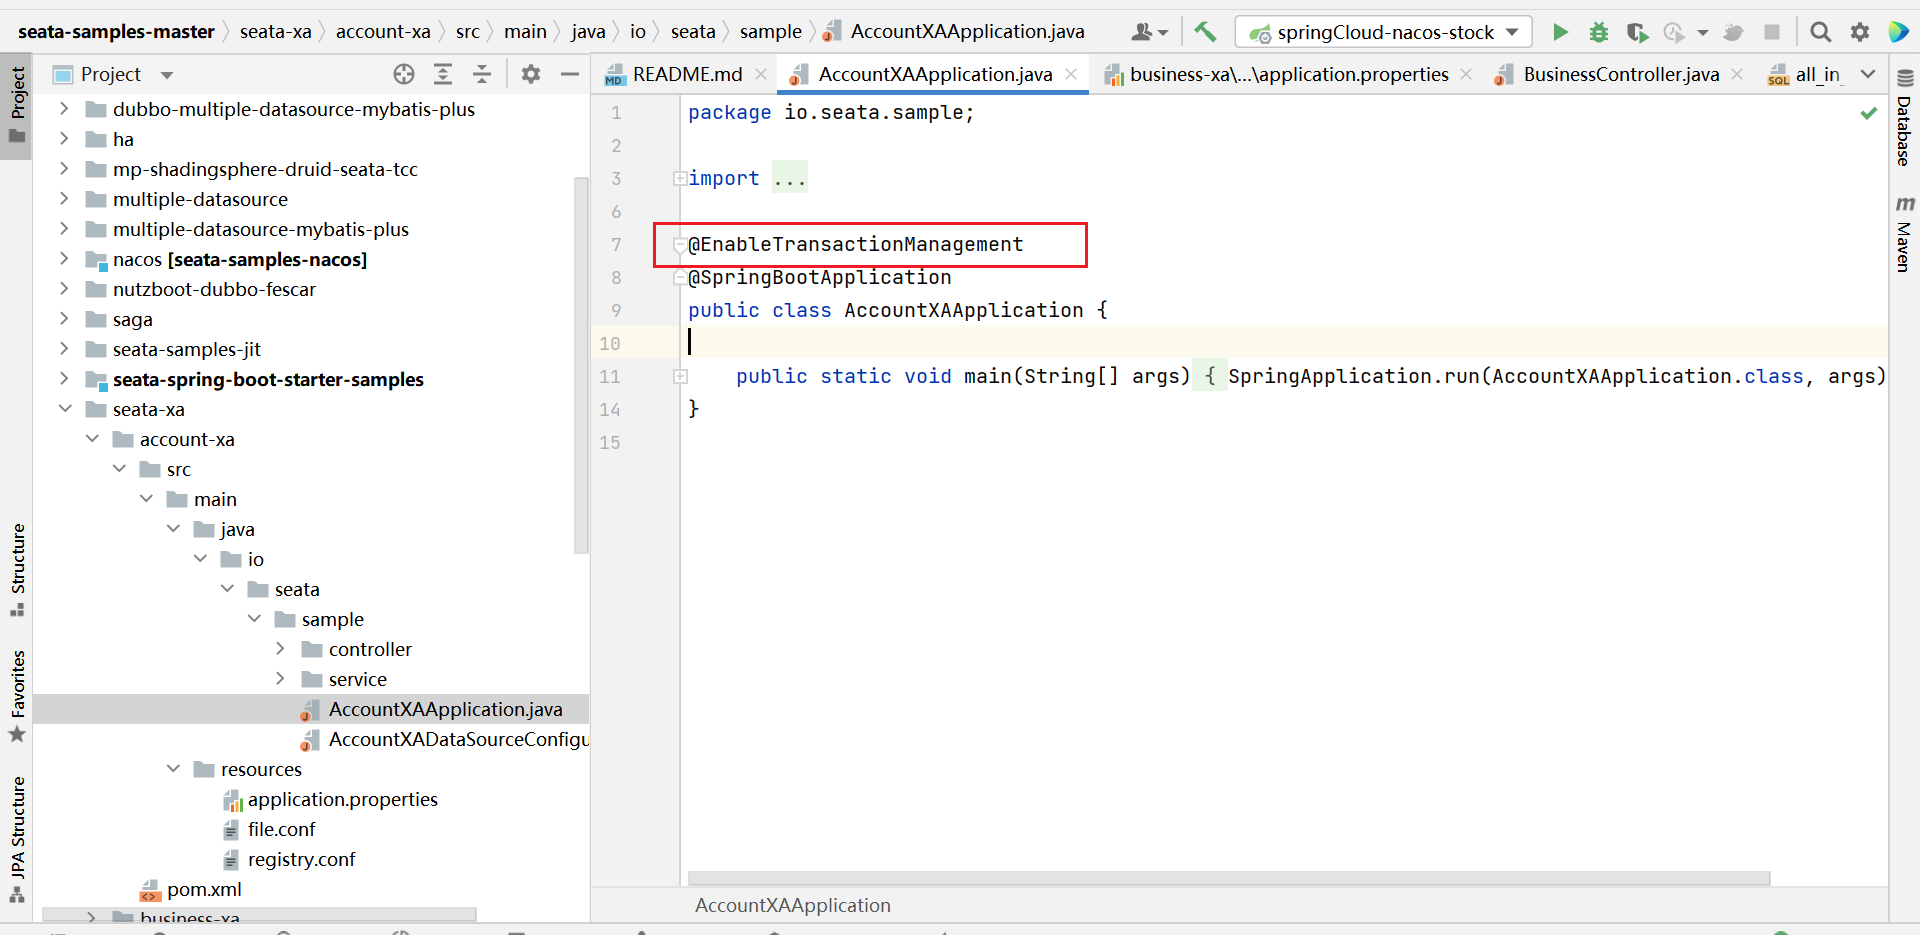This screenshot has height=935, width=1920.
Task: Click sample breadcrumb in navigation bar
Action: 770,32
